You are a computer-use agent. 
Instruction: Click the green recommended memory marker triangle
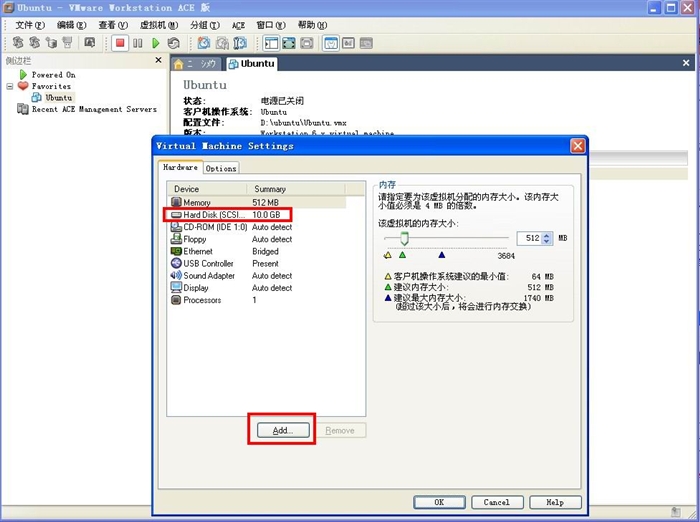[402, 255]
